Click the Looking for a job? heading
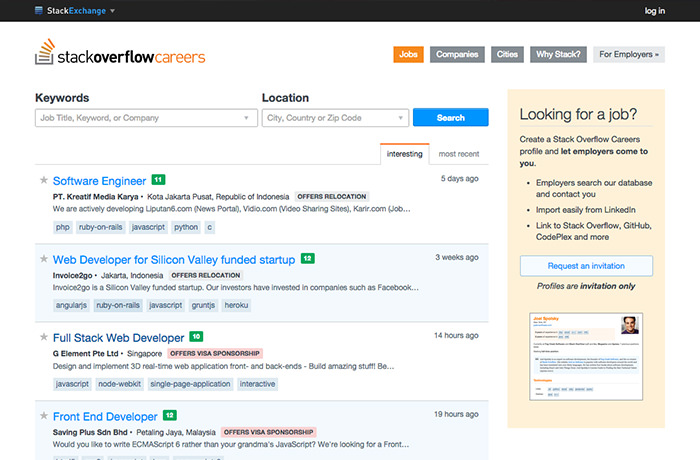The image size is (700, 460). point(578,115)
